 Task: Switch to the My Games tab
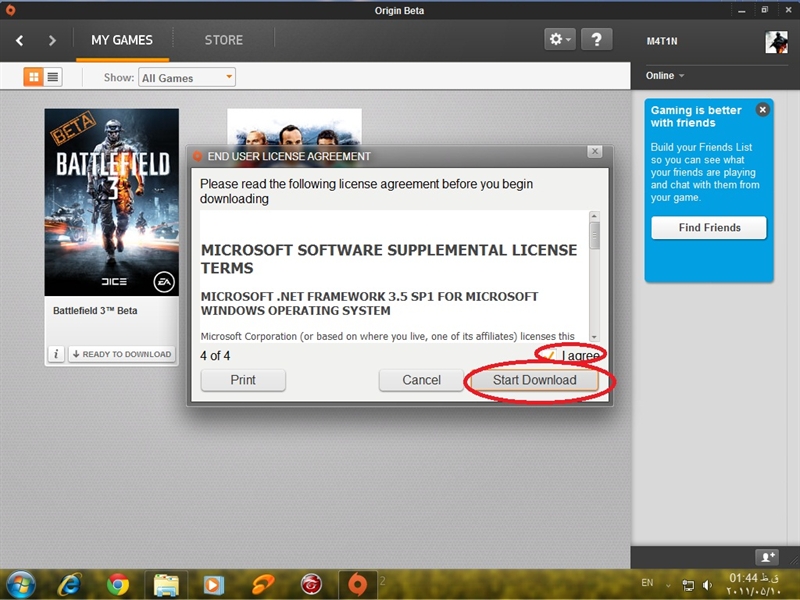(x=122, y=41)
